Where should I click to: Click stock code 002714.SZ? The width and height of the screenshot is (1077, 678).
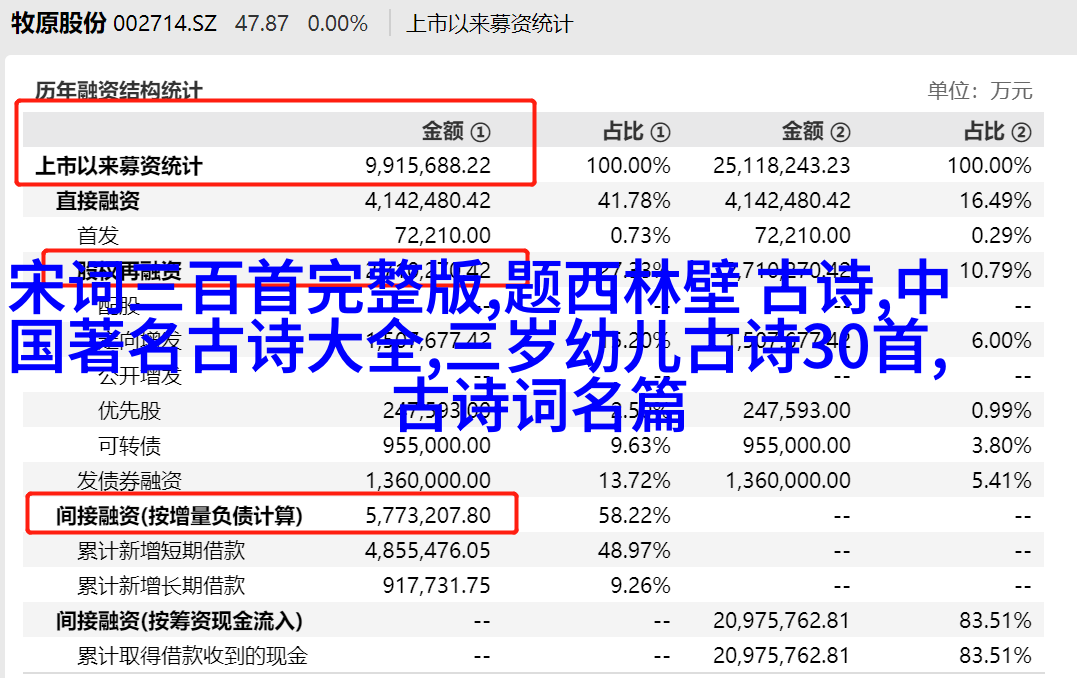coord(165,24)
